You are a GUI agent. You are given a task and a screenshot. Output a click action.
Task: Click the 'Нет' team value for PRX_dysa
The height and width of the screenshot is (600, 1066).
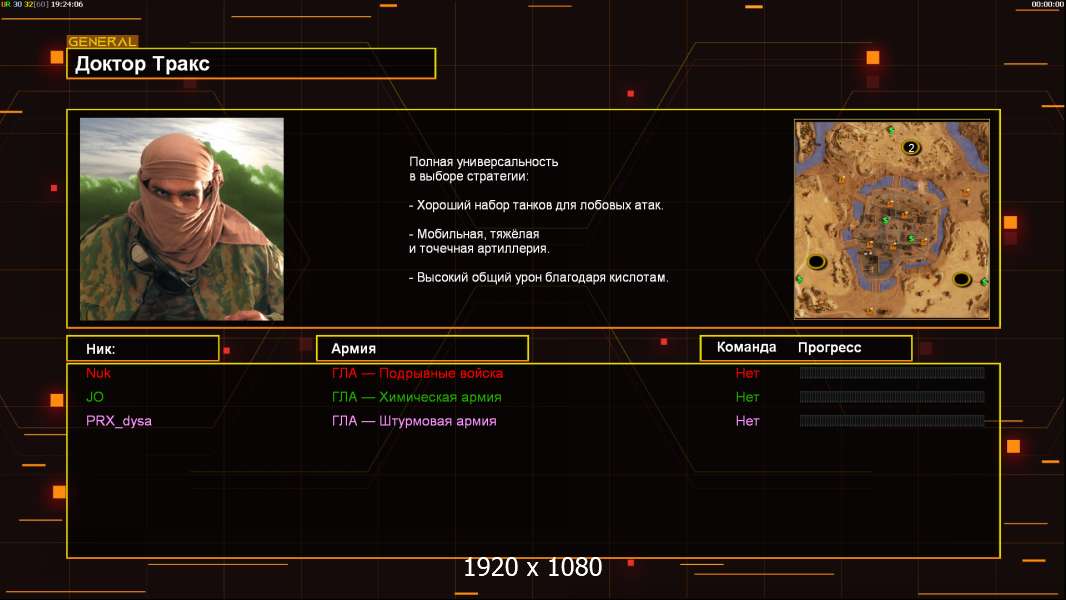(747, 421)
